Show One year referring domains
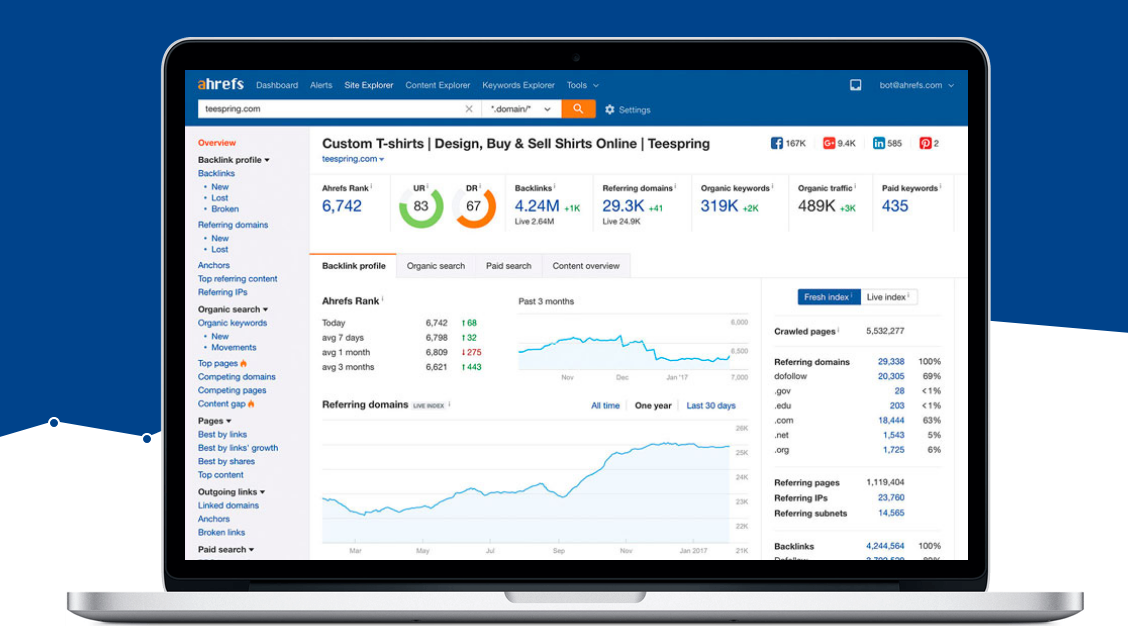 tap(653, 406)
